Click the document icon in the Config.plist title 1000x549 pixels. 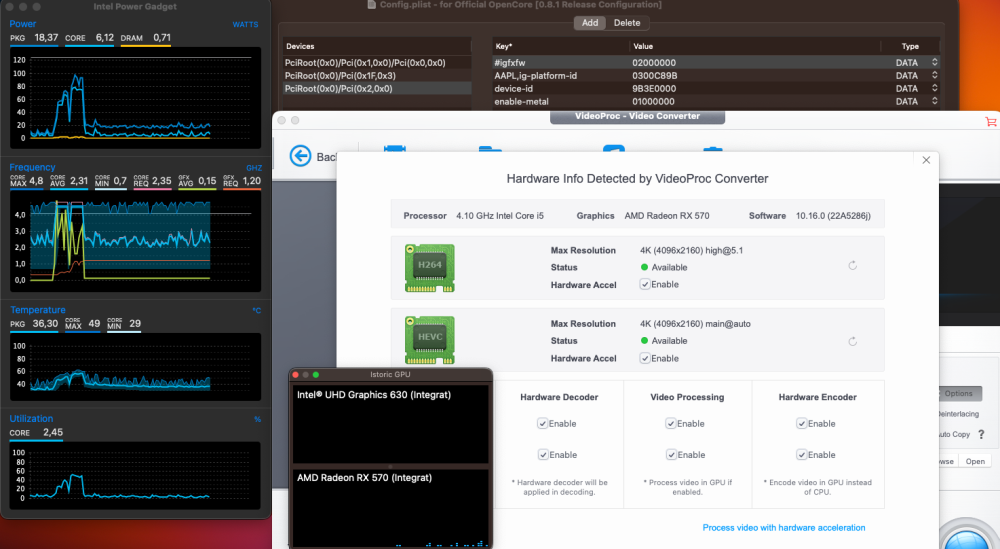point(372,4)
